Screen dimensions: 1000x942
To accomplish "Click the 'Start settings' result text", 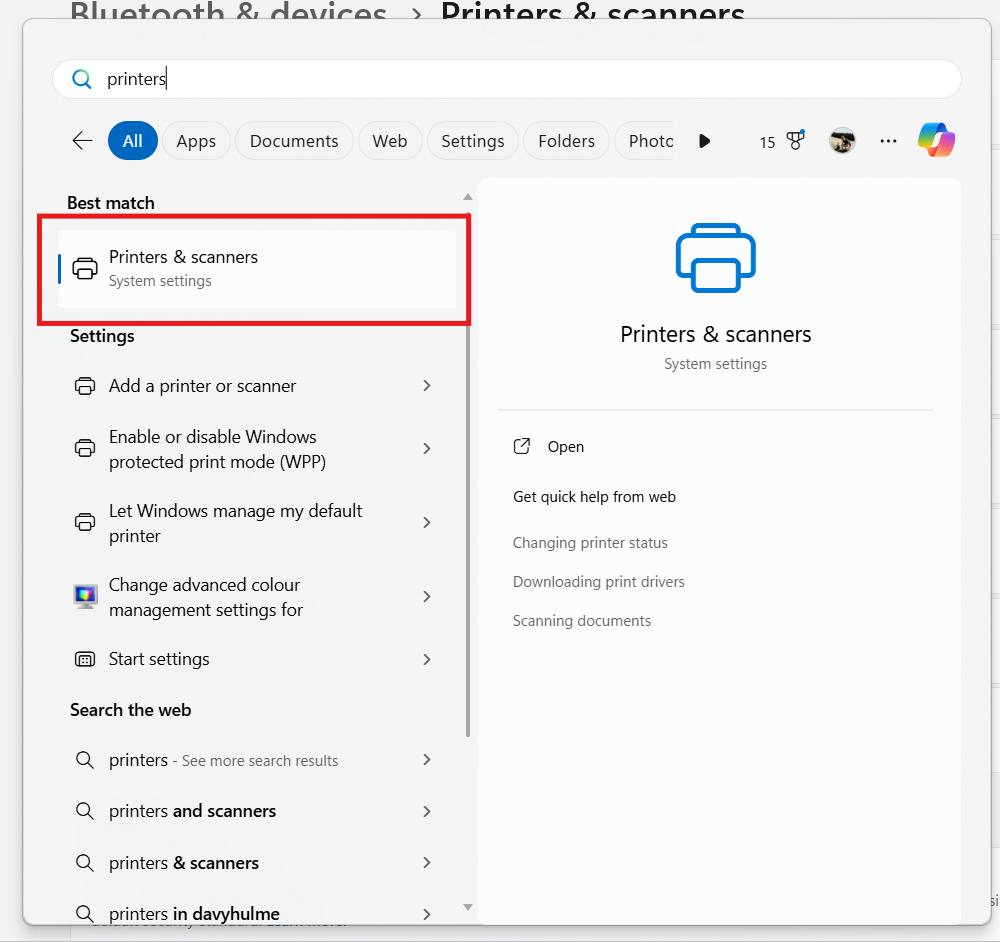I will pos(159,659).
